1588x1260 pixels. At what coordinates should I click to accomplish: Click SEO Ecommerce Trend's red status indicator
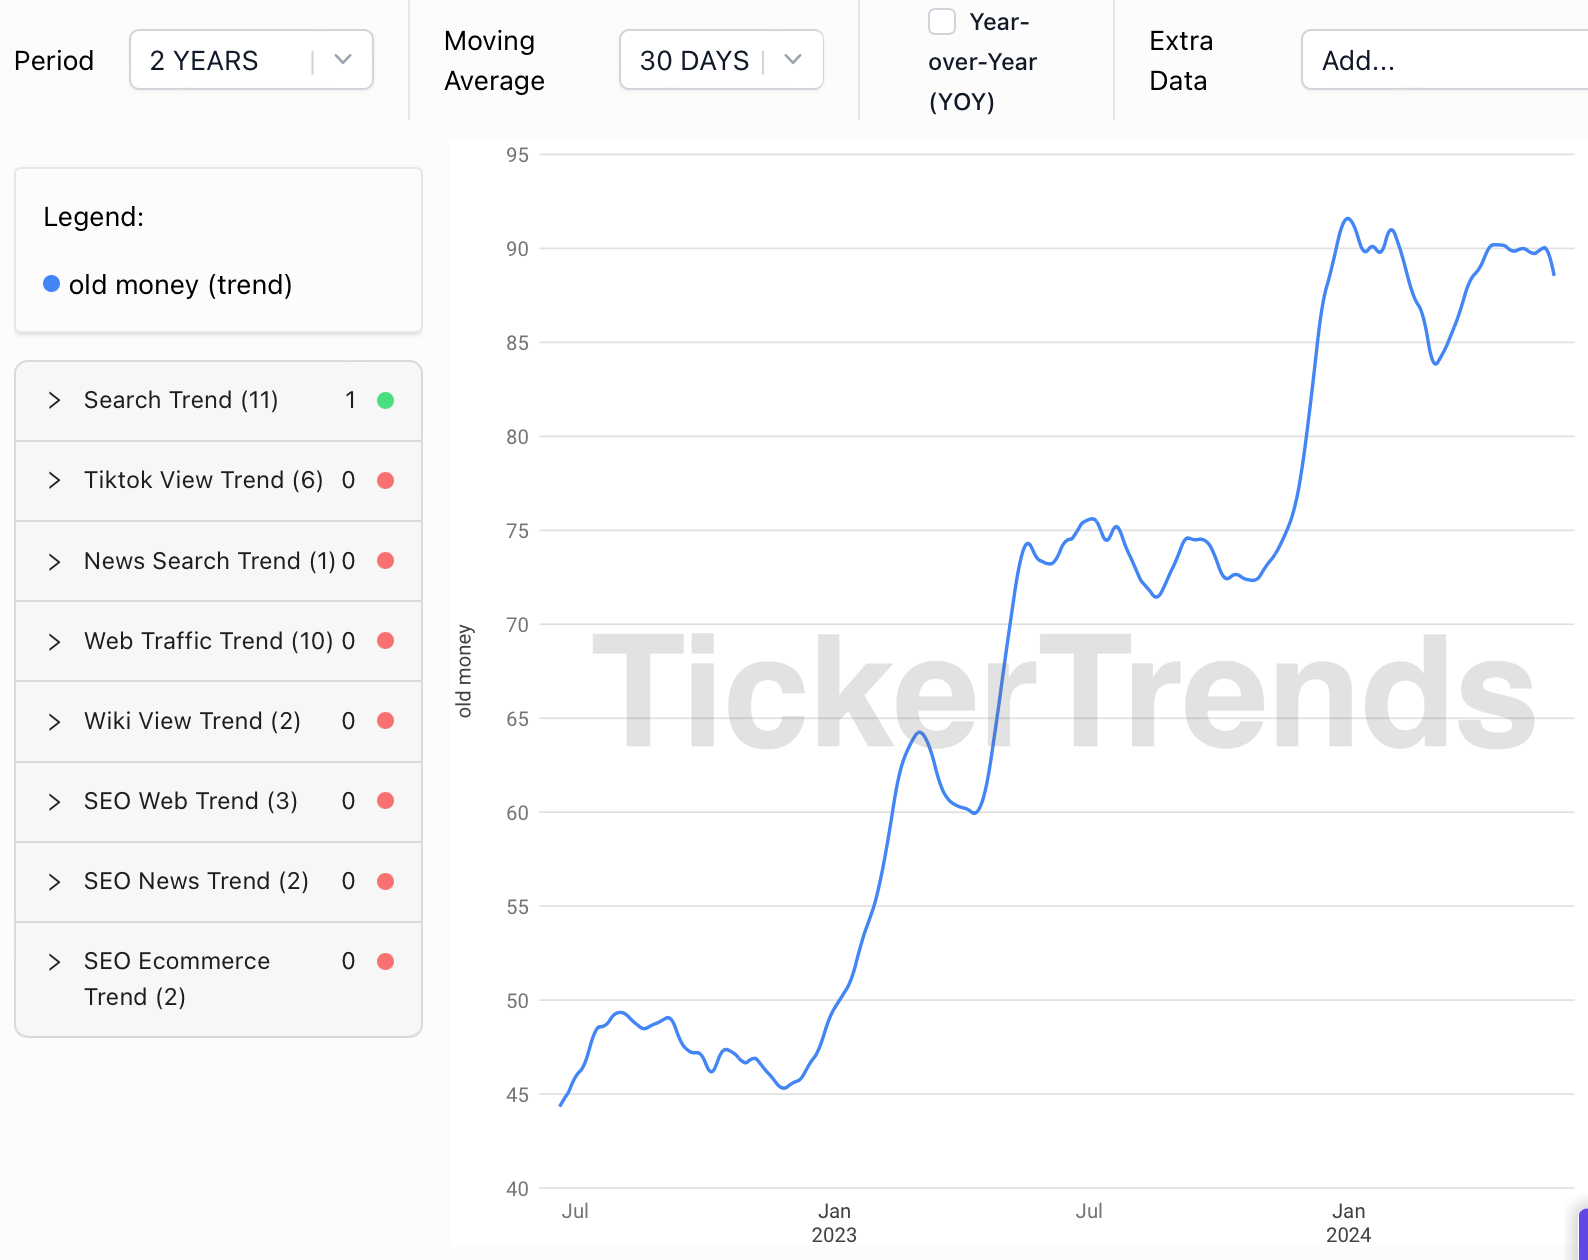(x=385, y=961)
